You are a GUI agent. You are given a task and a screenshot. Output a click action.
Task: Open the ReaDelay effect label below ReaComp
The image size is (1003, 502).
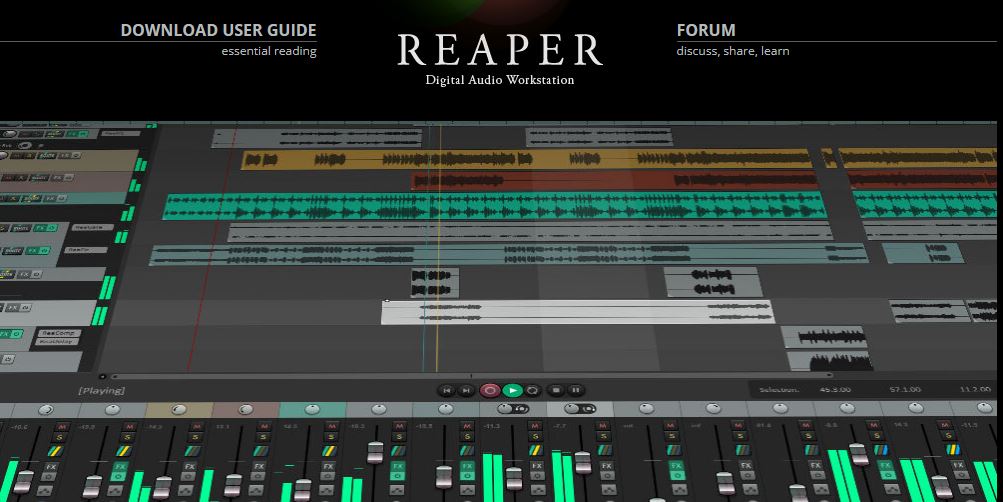tap(57, 342)
